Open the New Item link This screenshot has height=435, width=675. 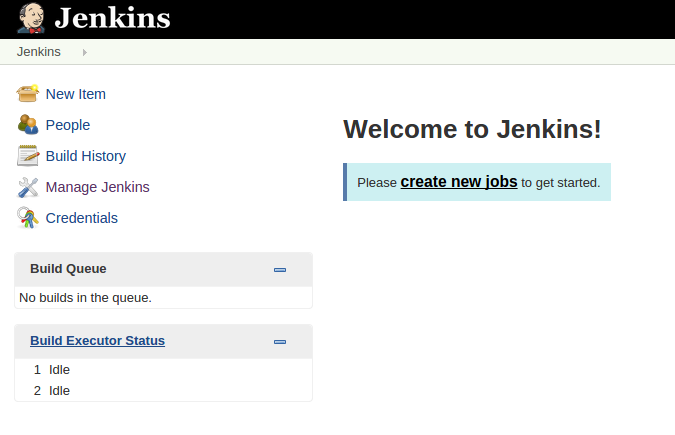point(76,94)
